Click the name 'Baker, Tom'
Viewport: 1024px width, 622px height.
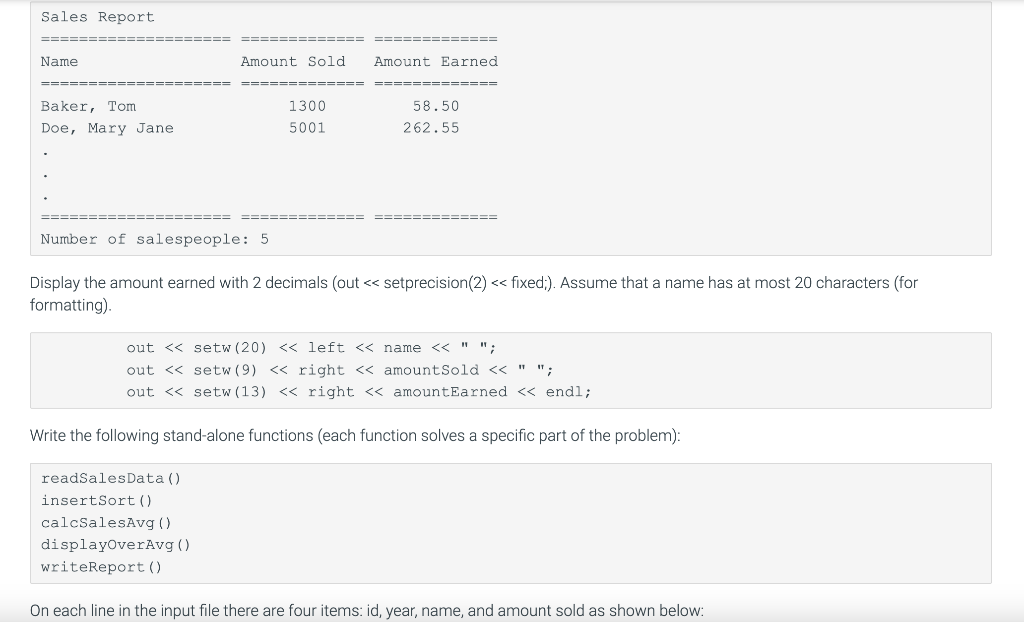pos(88,106)
